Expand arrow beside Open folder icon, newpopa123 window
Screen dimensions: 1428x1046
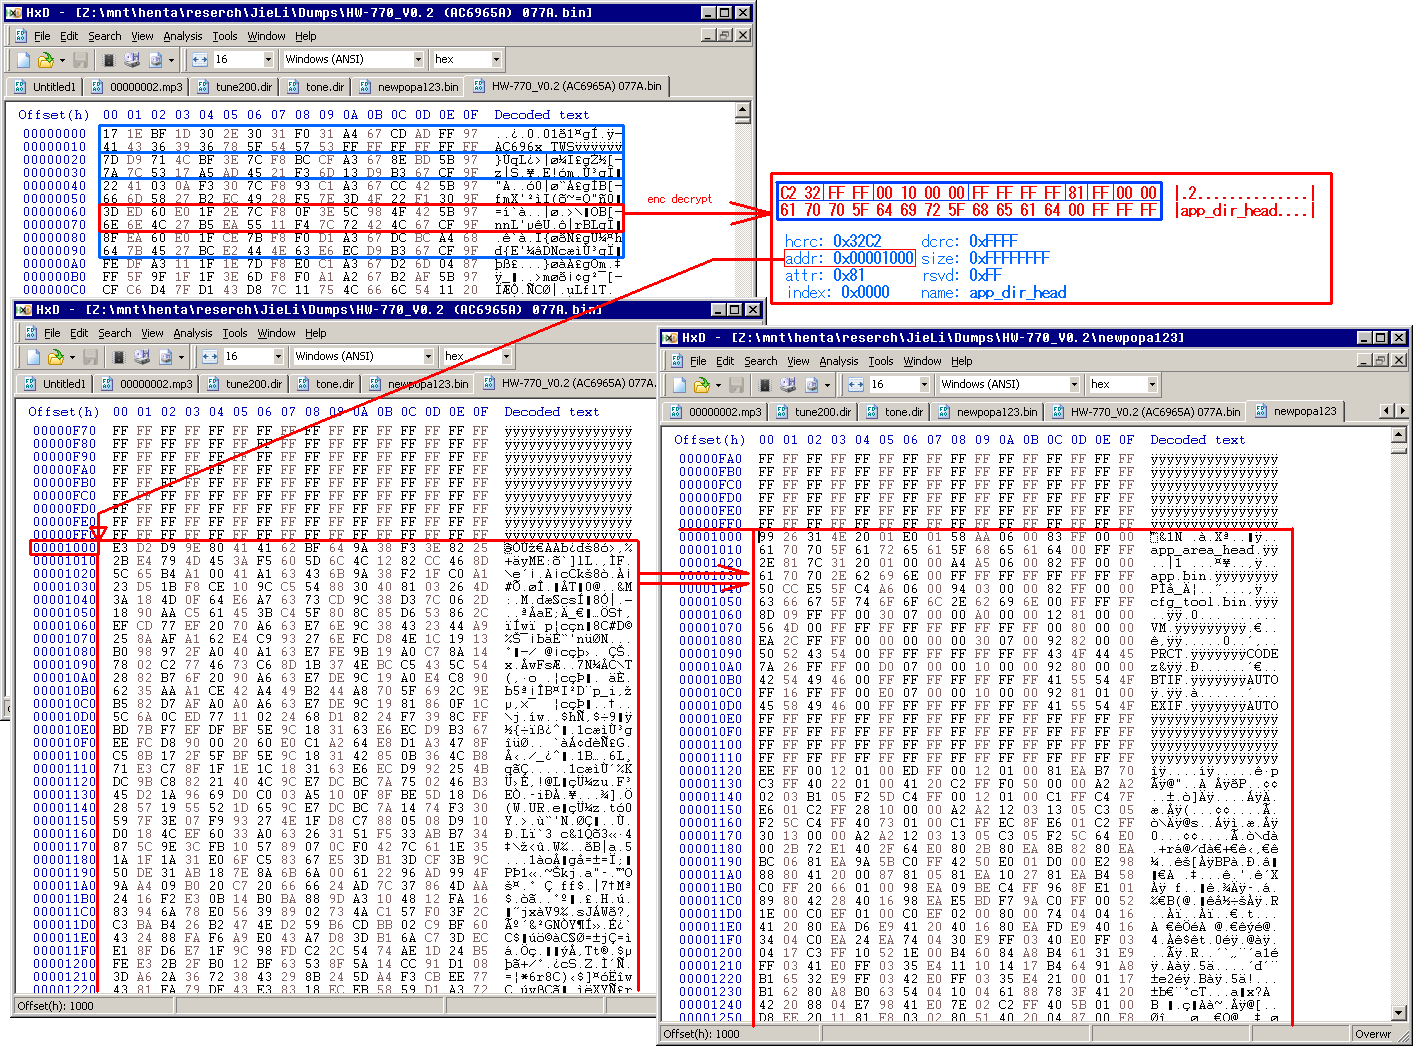[x=717, y=385]
